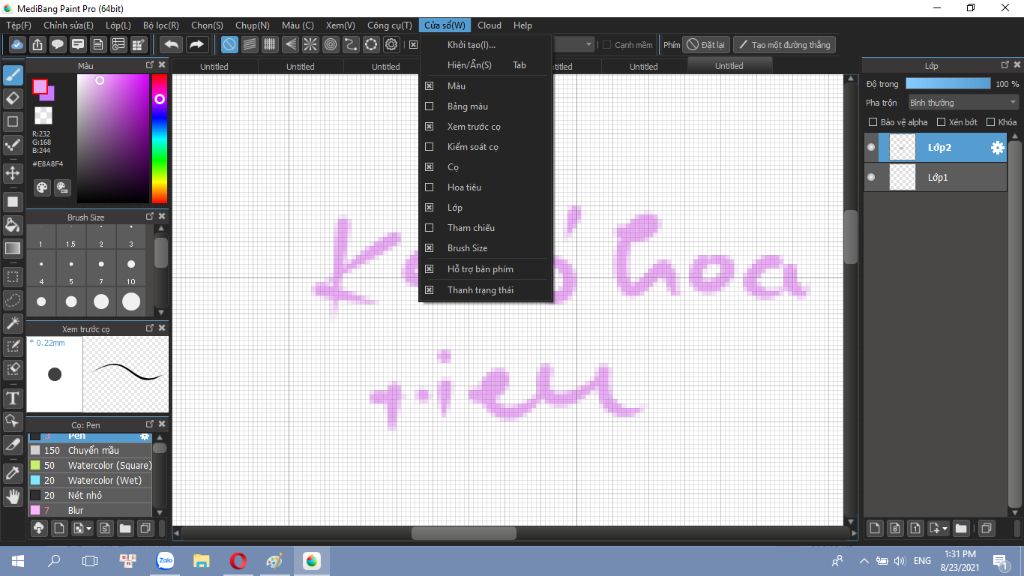Screen dimensions: 1024x576
Task: Enable the concentric circle snap guide
Action: tap(330, 44)
